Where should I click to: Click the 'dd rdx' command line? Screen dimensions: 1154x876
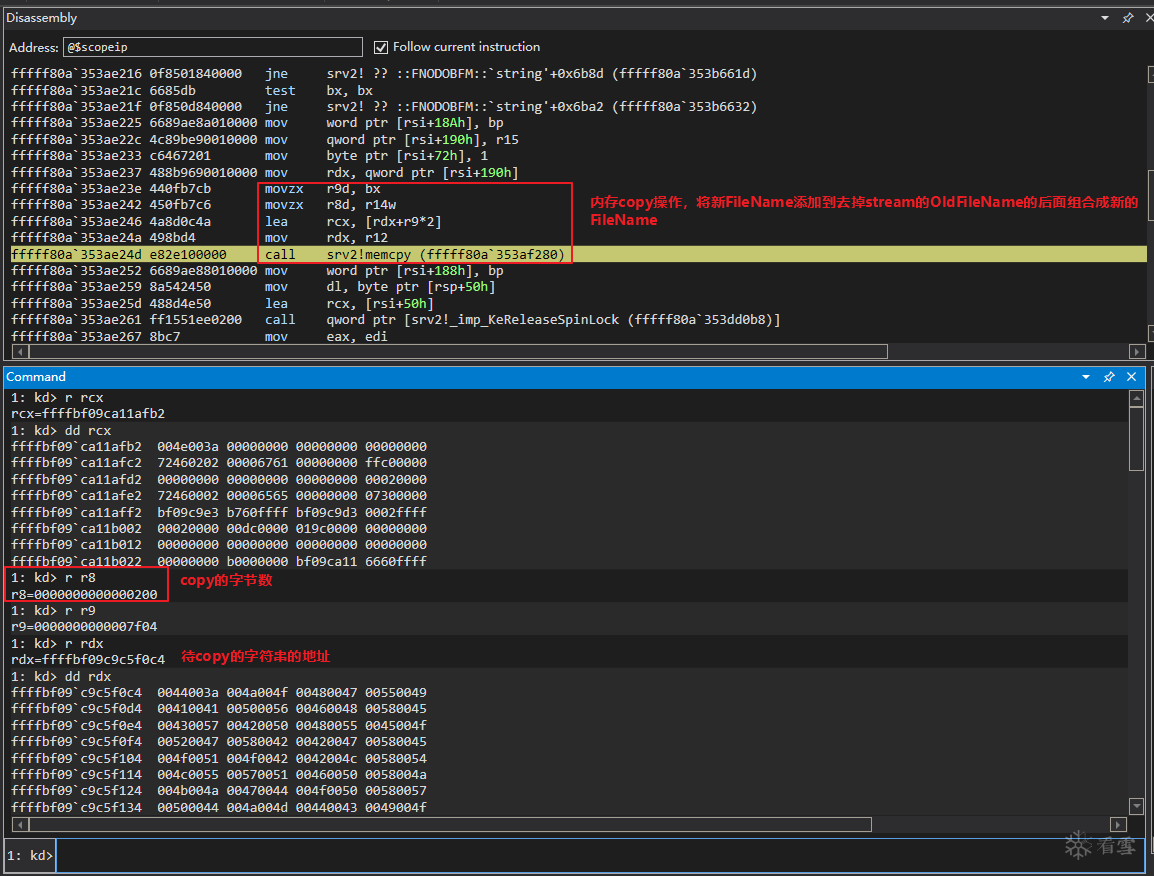pyautogui.click(x=60, y=677)
